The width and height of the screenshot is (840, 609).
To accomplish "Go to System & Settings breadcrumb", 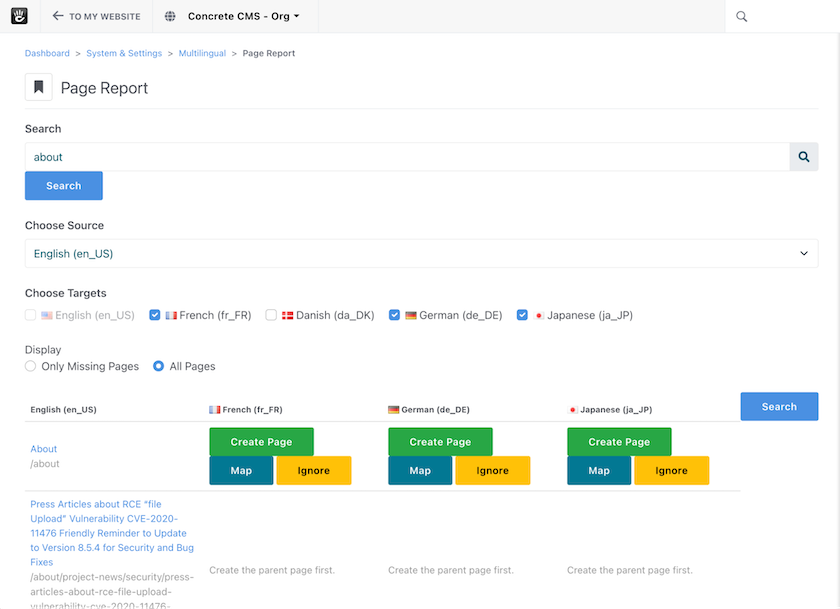I will [124, 53].
